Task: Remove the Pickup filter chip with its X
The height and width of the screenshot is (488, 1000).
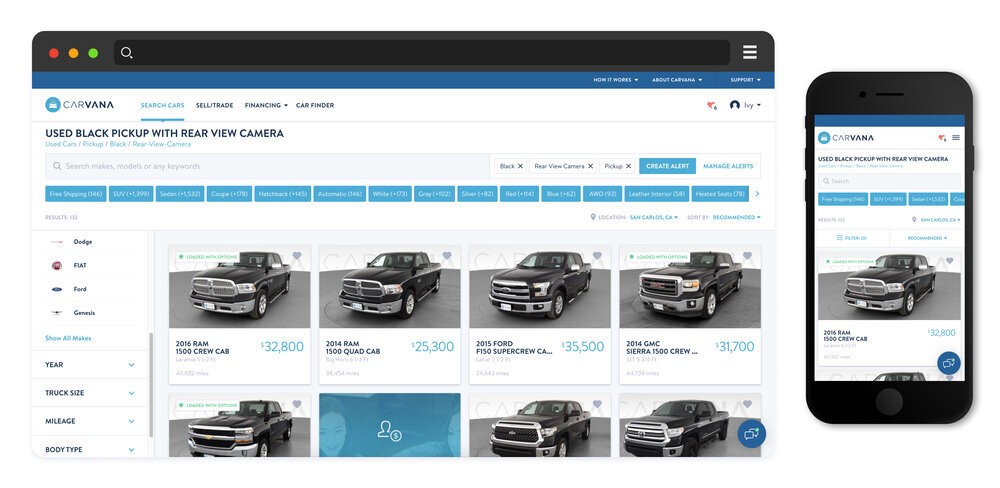Action: coord(628,166)
